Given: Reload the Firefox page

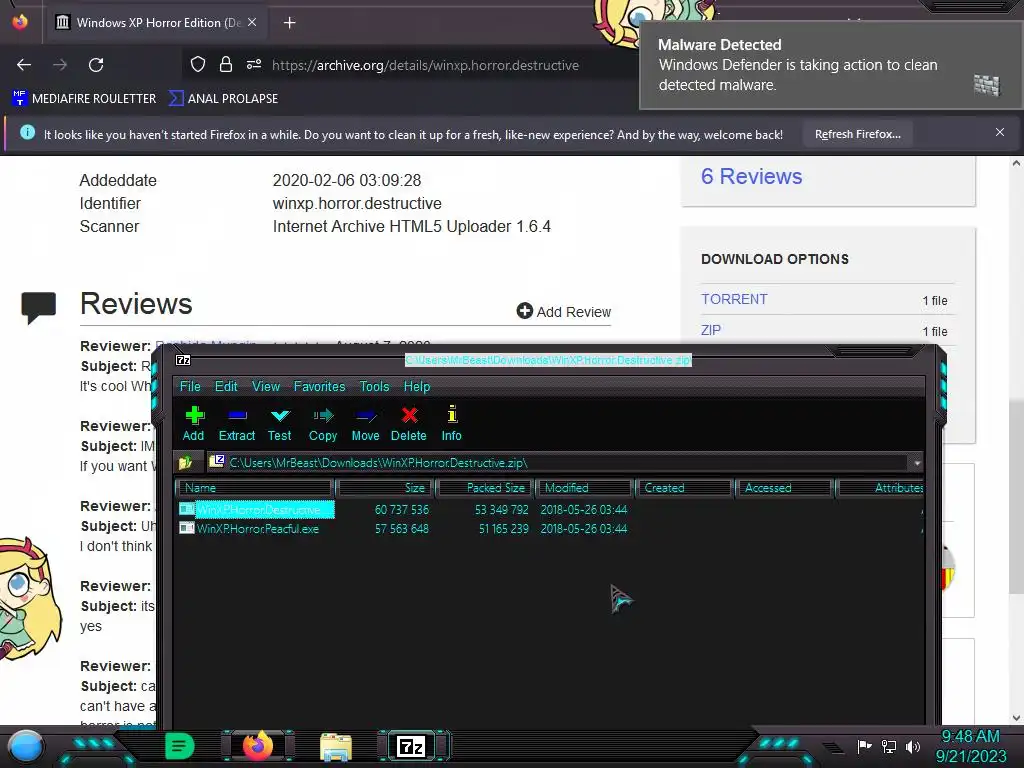Looking at the screenshot, I should tap(96, 65).
